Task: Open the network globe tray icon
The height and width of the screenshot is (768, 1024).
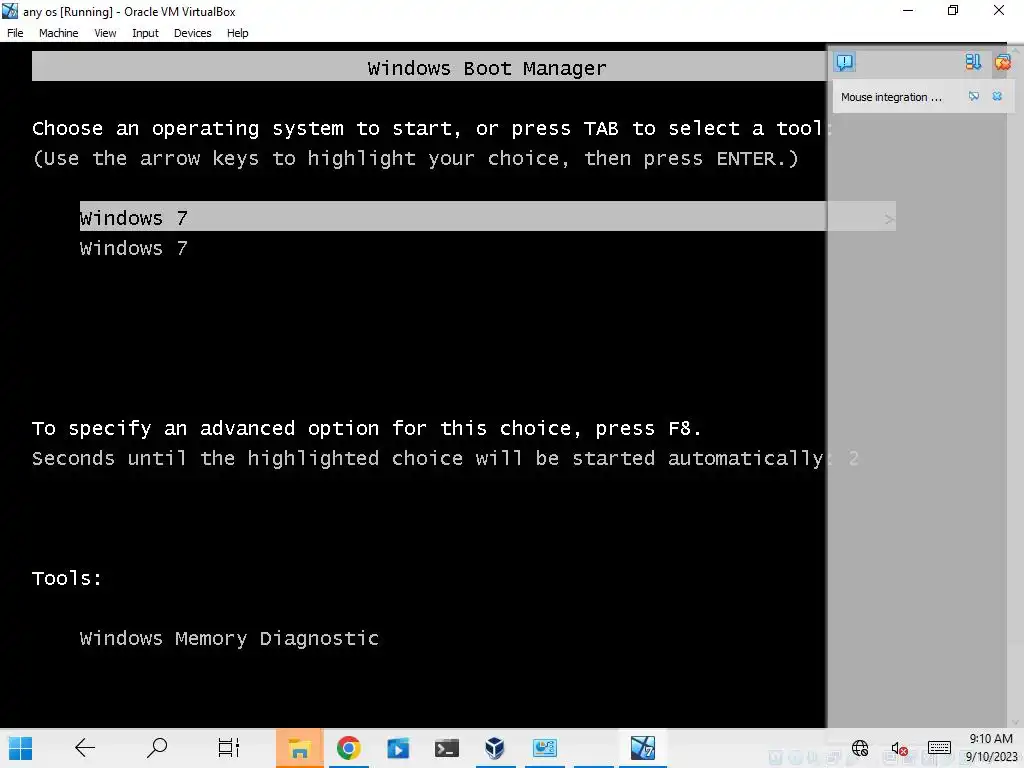Action: [860, 748]
